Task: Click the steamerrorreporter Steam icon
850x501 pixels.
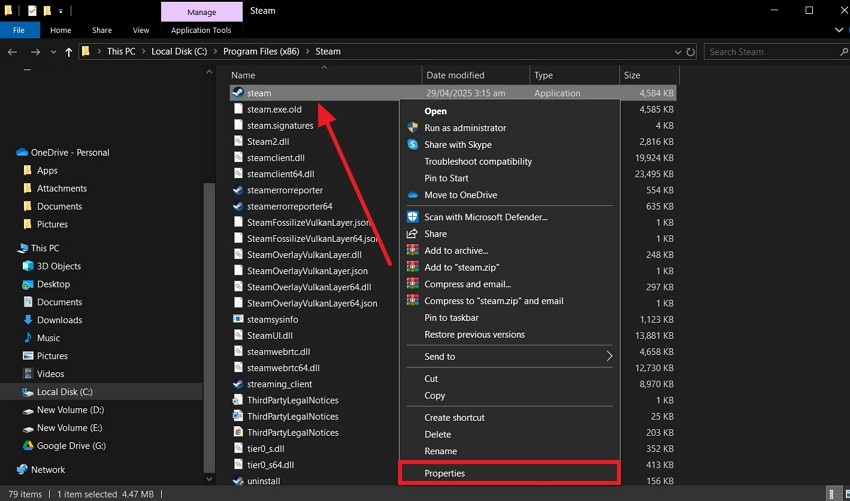Action: [237, 190]
